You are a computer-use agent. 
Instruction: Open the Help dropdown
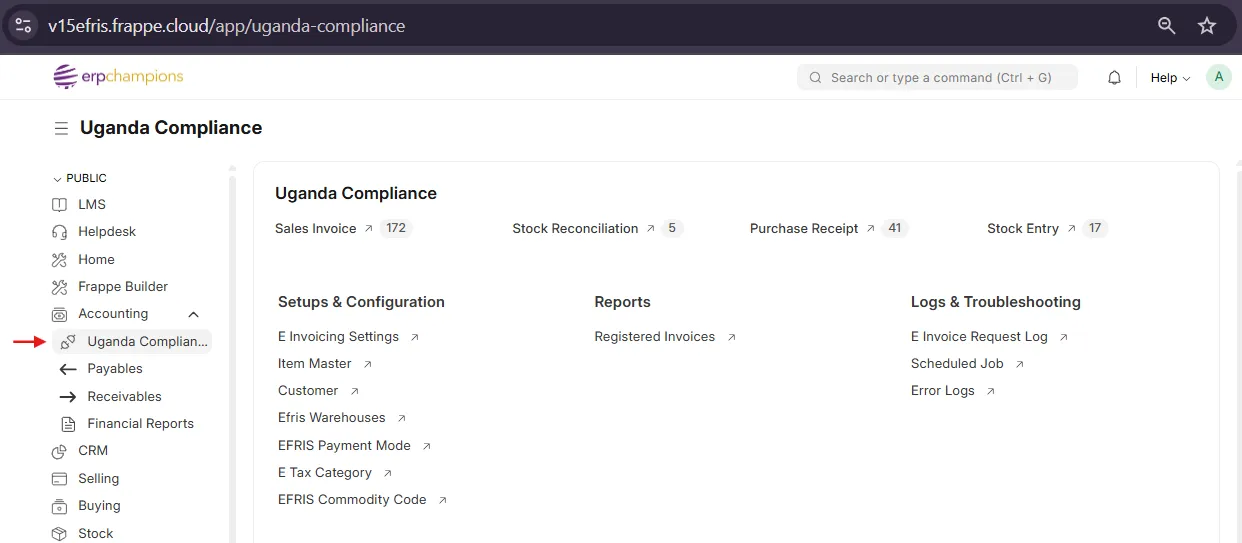[1170, 77]
